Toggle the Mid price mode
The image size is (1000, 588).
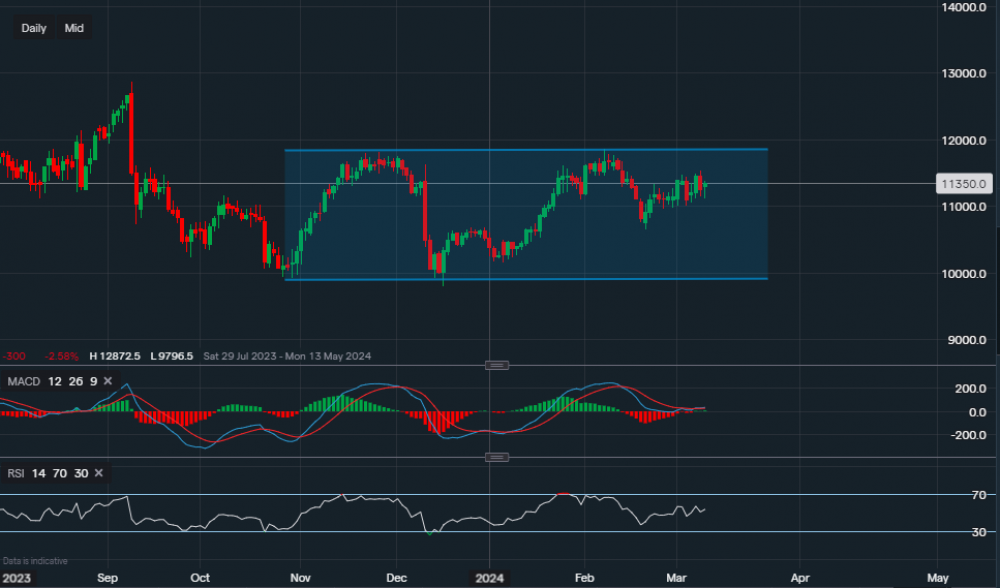pyautogui.click(x=73, y=28)
